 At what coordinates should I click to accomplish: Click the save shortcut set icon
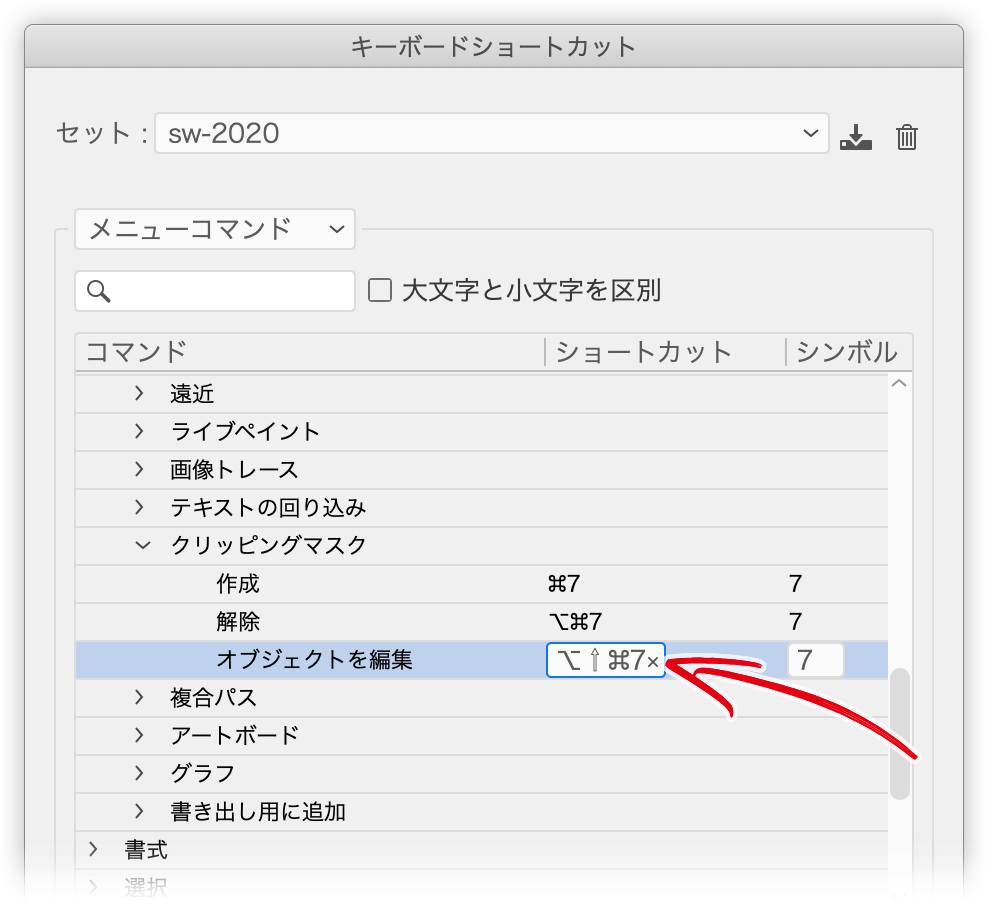856,137
